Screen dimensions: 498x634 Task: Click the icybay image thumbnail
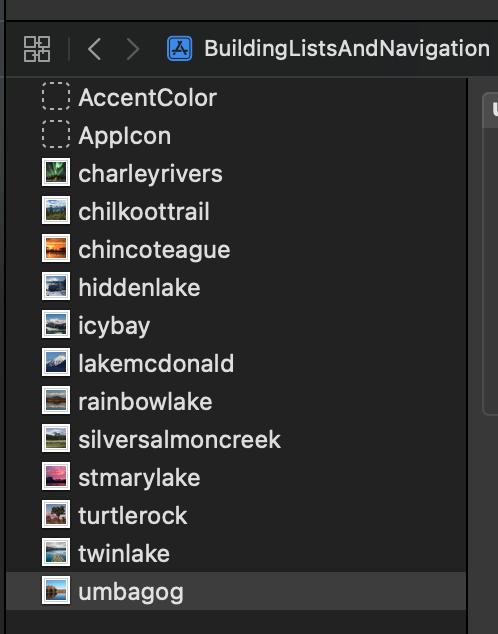56,324
